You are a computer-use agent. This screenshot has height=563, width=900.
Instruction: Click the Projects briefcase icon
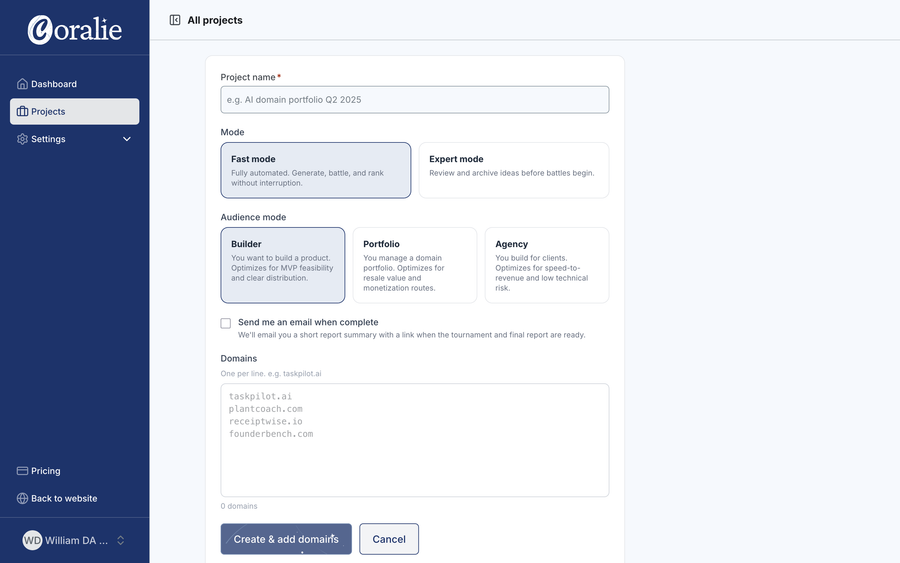22,111
